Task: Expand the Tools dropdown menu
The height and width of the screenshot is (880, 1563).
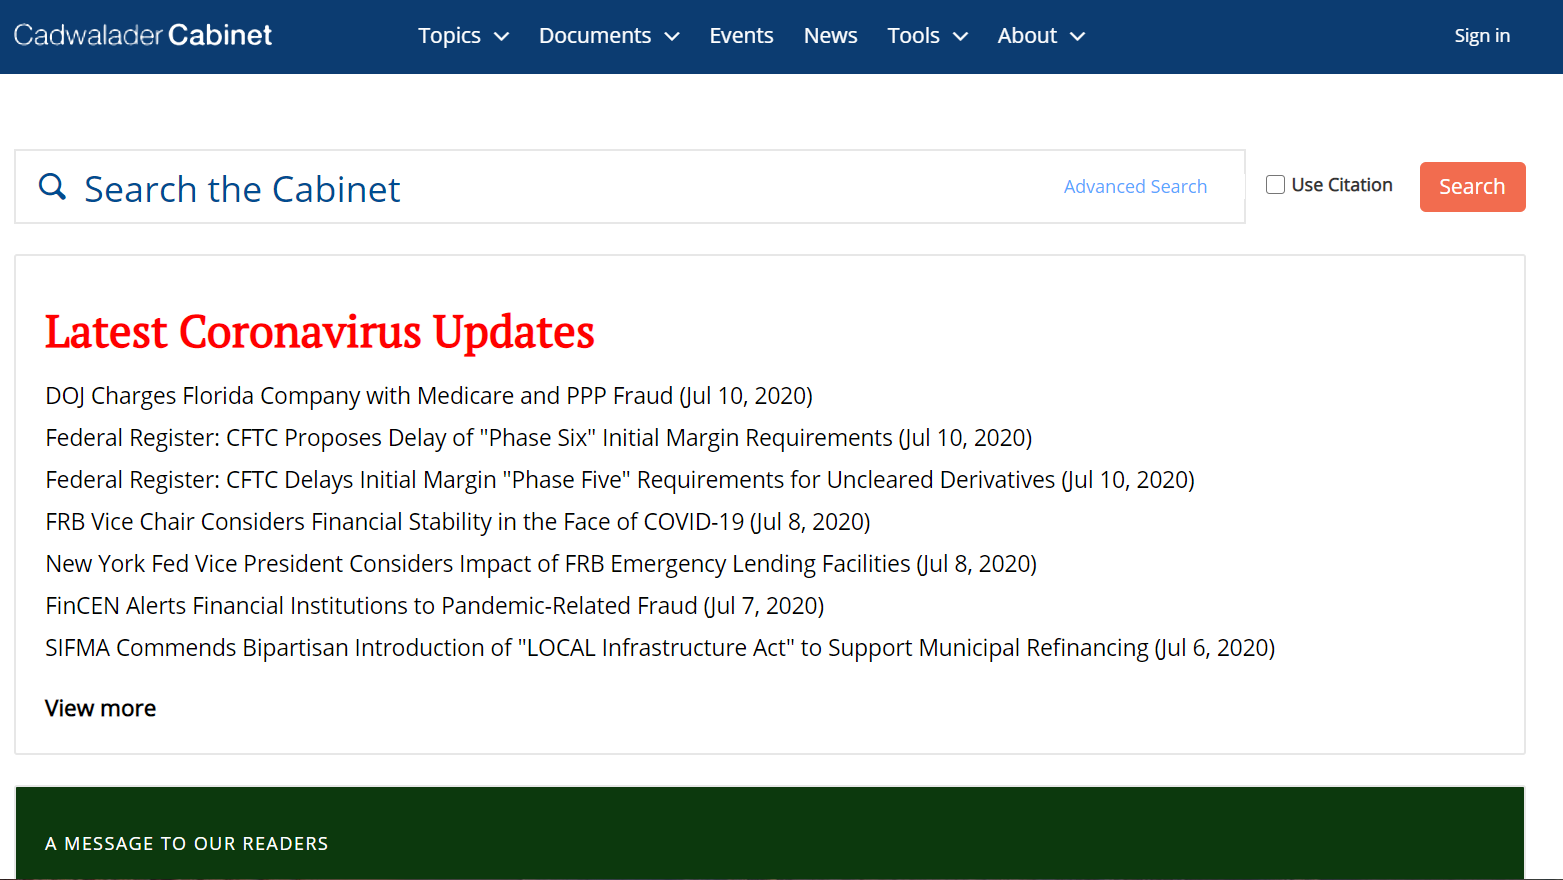Action: 927,36
